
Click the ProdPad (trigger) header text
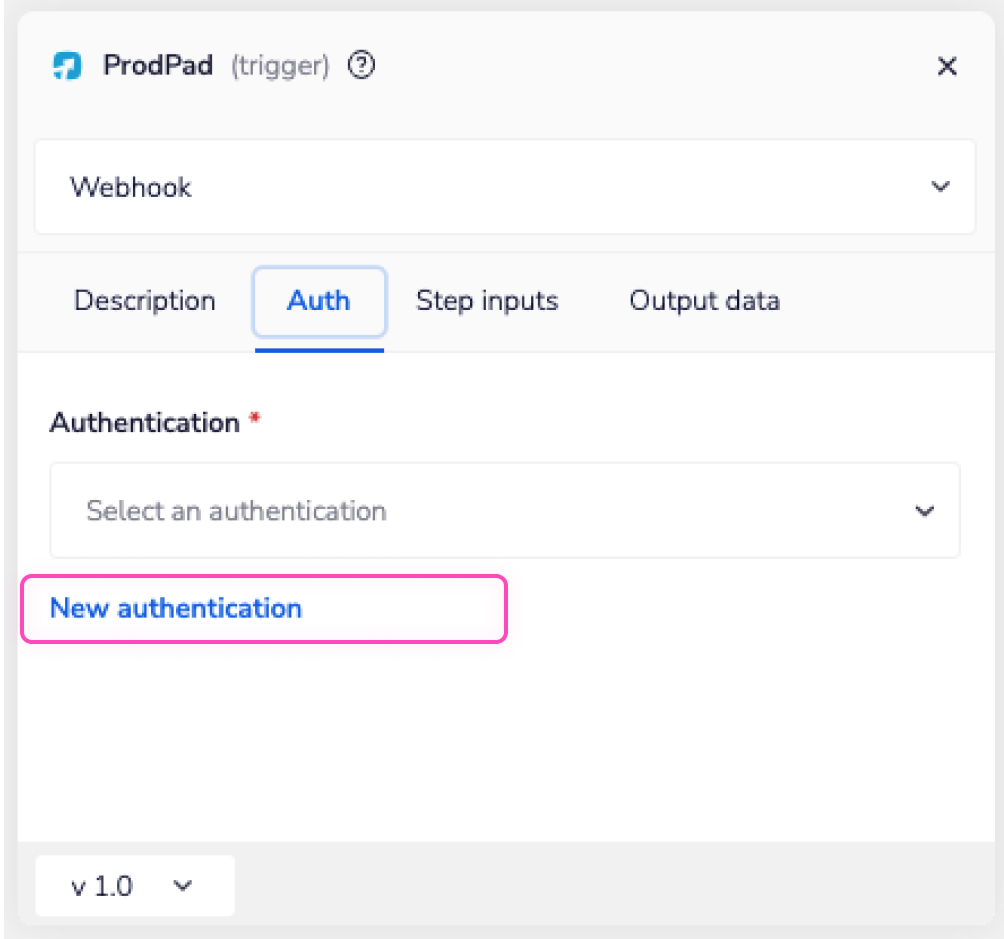click(x=200, y=65)
